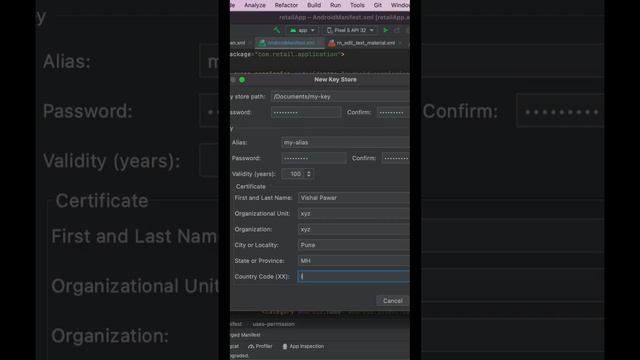Click the City or Locality field

point(353,245)
